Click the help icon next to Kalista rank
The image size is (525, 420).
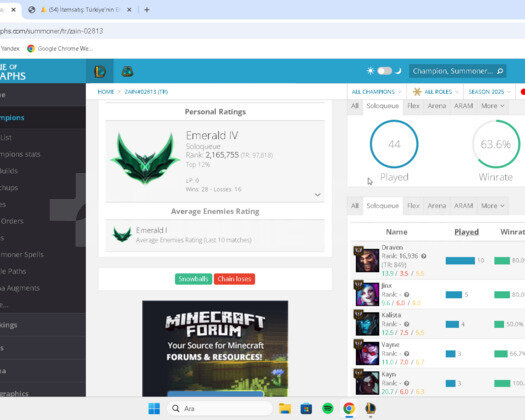(x=406, y=324)
